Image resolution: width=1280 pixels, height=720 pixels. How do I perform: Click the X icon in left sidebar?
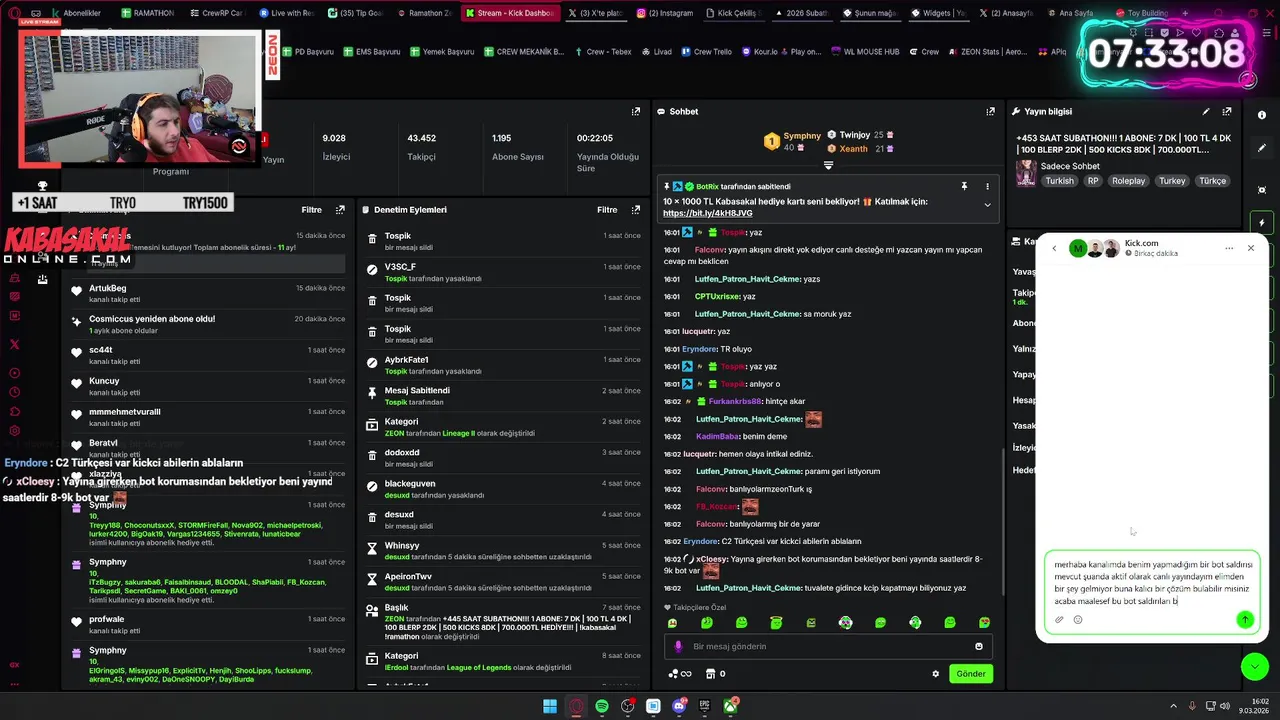pos(14,344)
